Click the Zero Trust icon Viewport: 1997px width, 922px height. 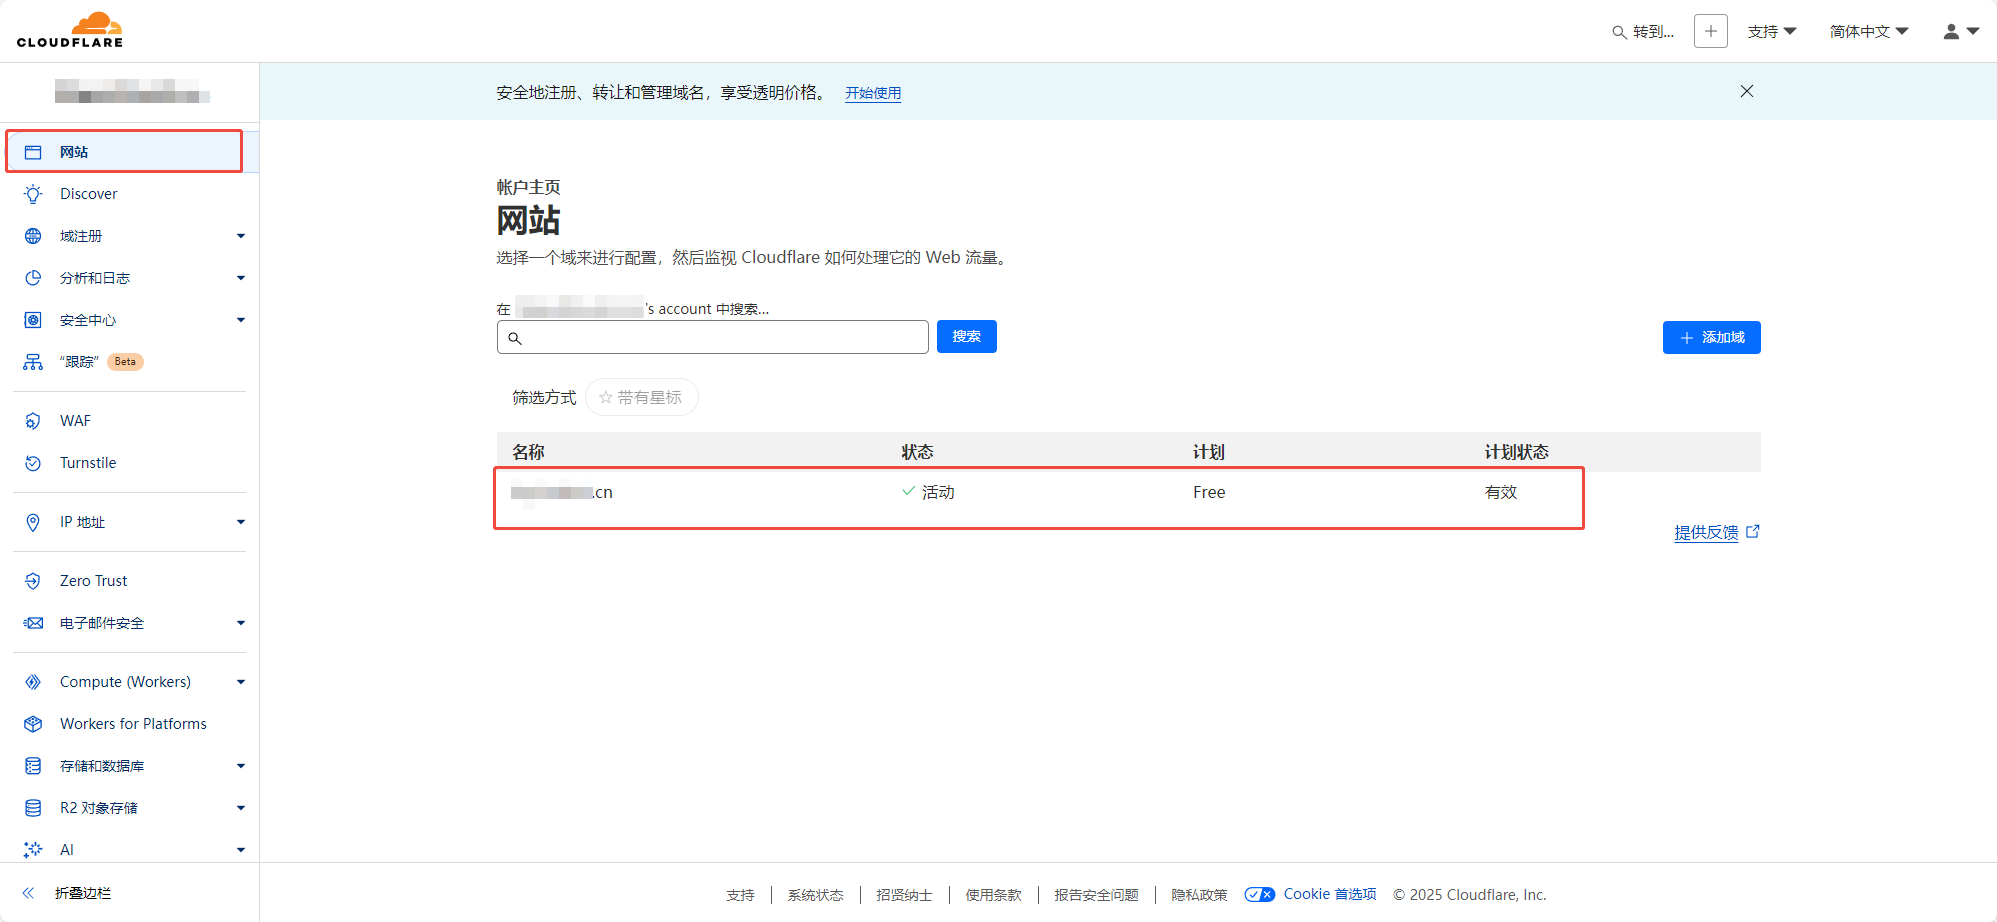coord(33,581)
